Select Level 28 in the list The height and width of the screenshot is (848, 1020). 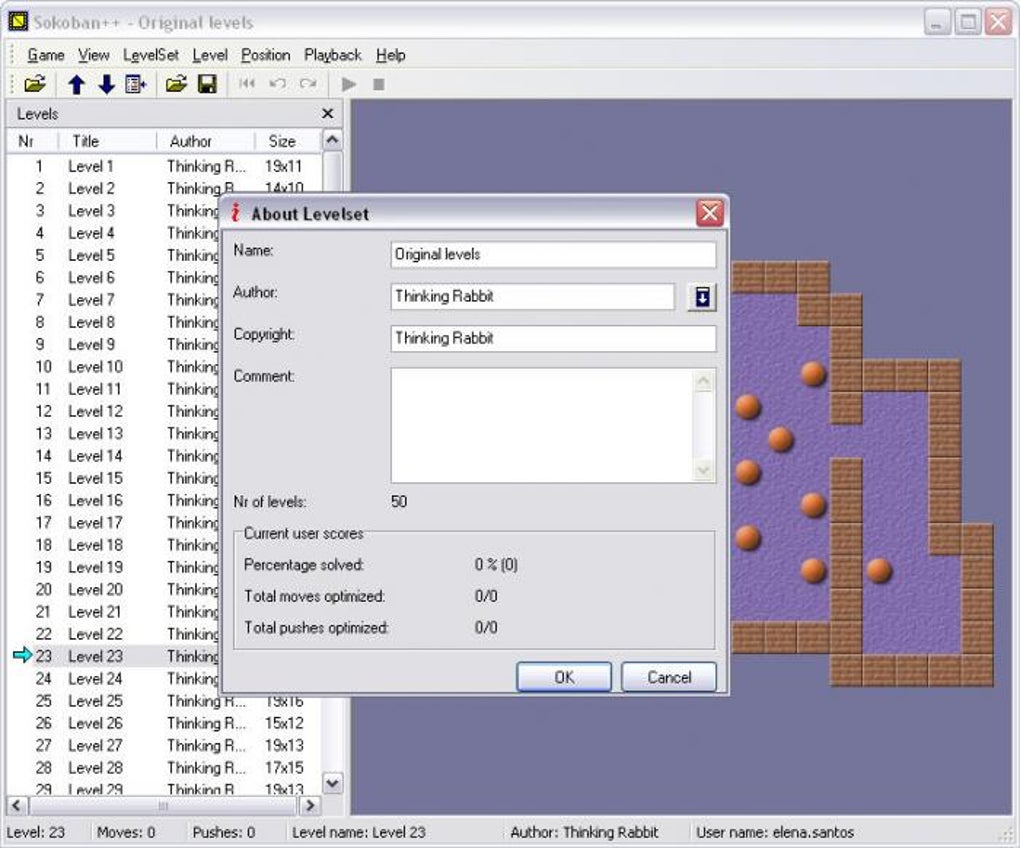(164, 768)
